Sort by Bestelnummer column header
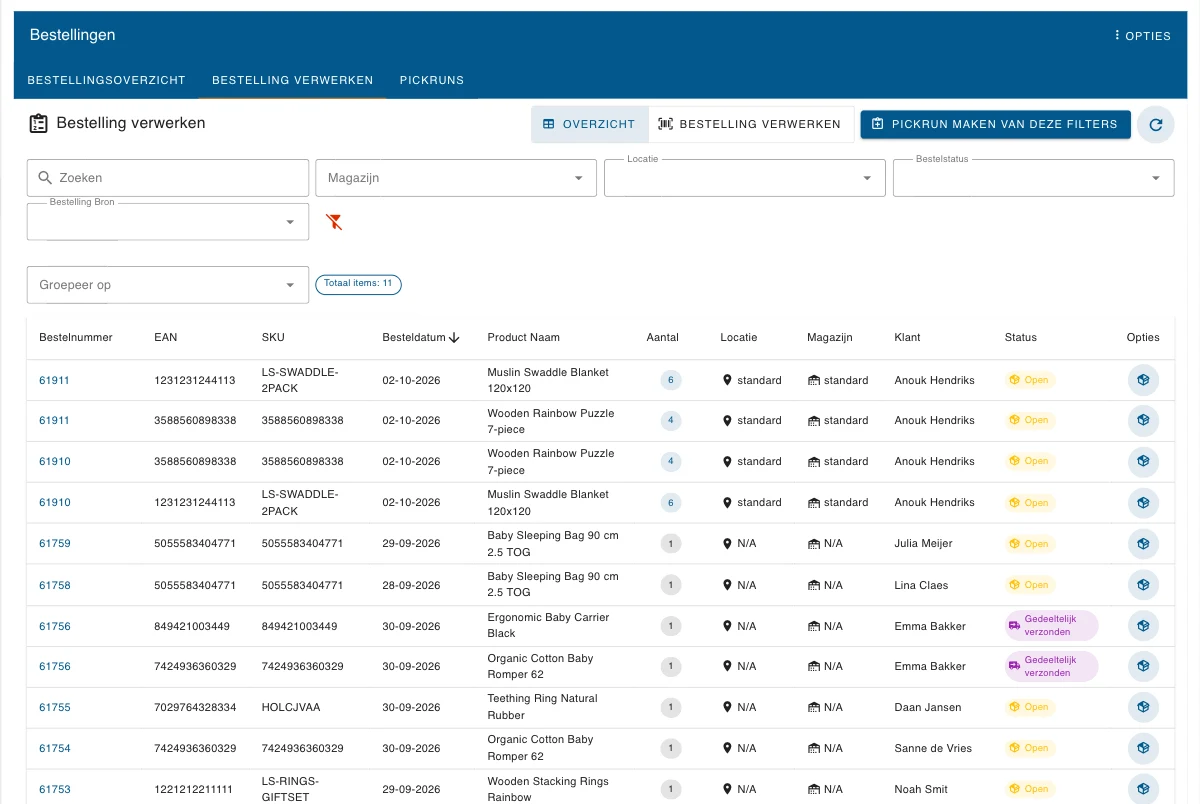This screenshot has width=1200, height=804. pos(76,338)
